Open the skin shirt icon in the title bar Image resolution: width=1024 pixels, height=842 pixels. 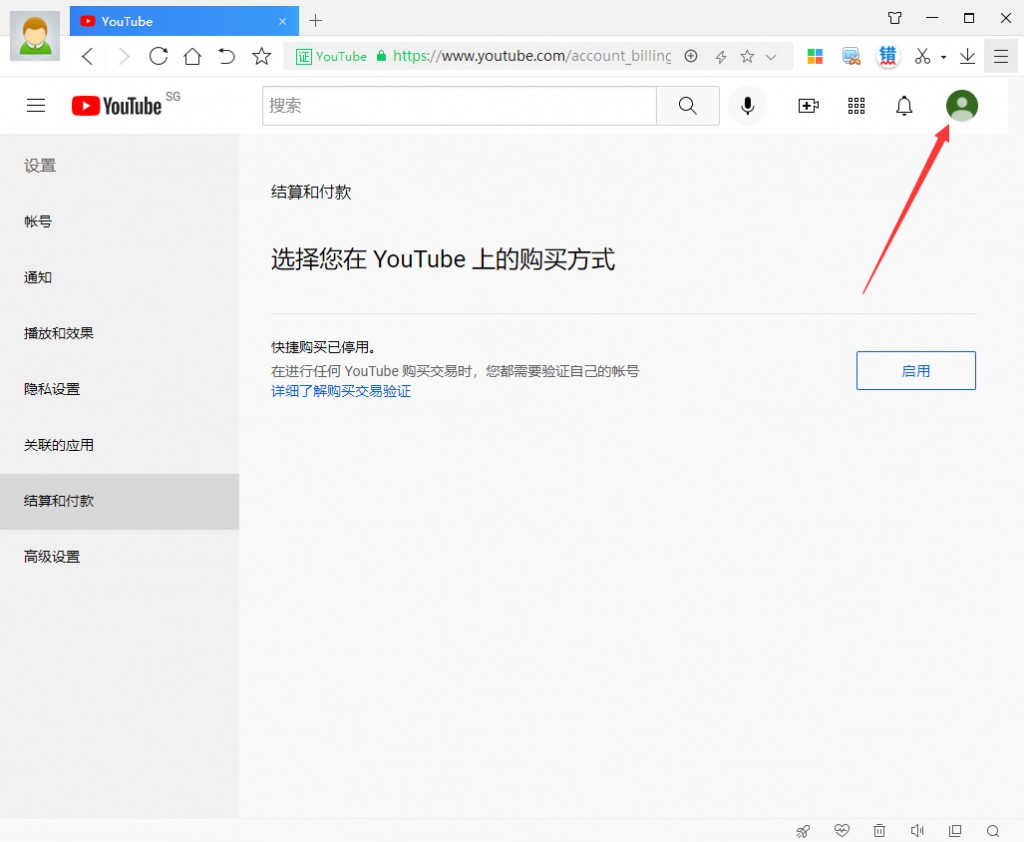click(x=895, y=18)
